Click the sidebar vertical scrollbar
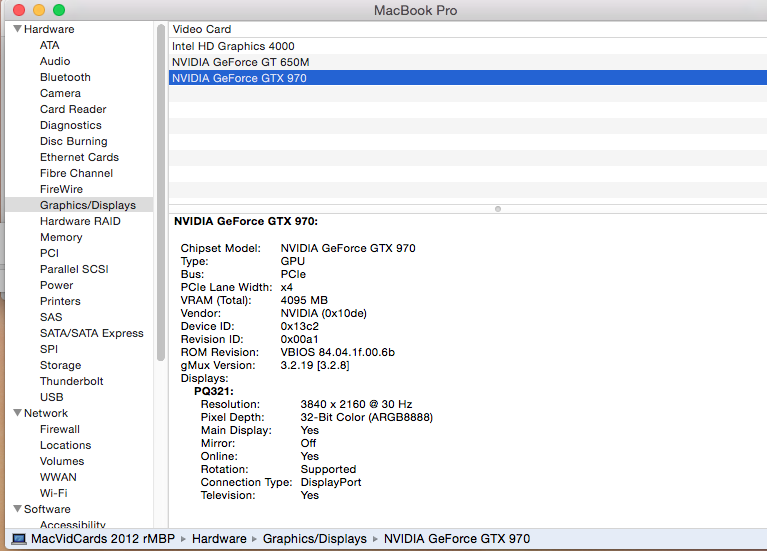Image resolution: width=767 pixels, height=551 pixels. pyautogui.click(x=160, y=192)
